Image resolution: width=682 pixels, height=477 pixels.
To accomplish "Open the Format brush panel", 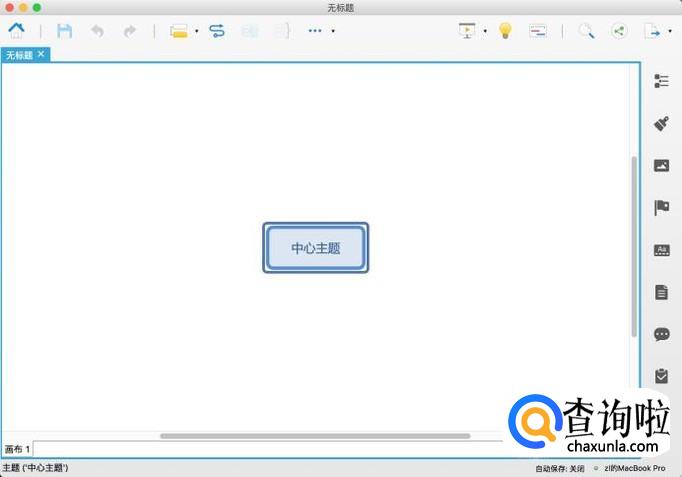I will pos(662,123).
